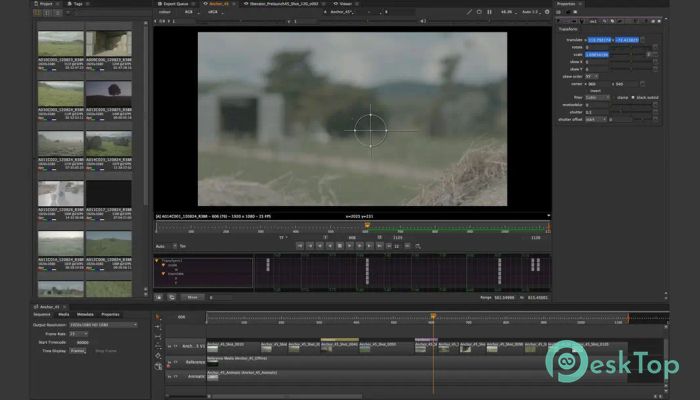Click the orange playhead marker on viewer timeline
700x400 pixels.
[367, 225]
